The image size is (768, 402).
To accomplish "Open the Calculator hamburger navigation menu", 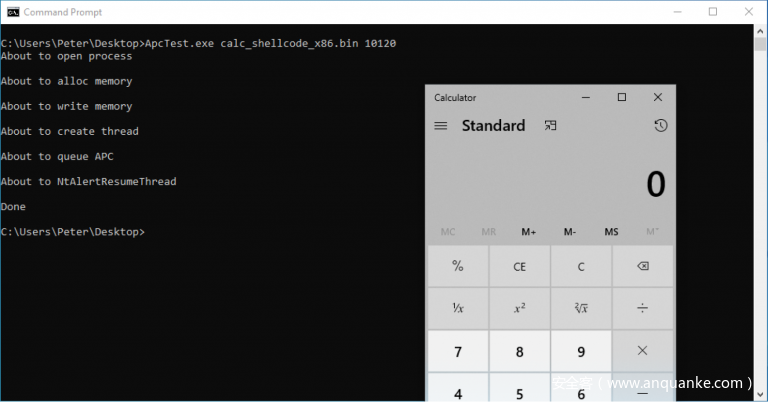I will click(441, 126).
